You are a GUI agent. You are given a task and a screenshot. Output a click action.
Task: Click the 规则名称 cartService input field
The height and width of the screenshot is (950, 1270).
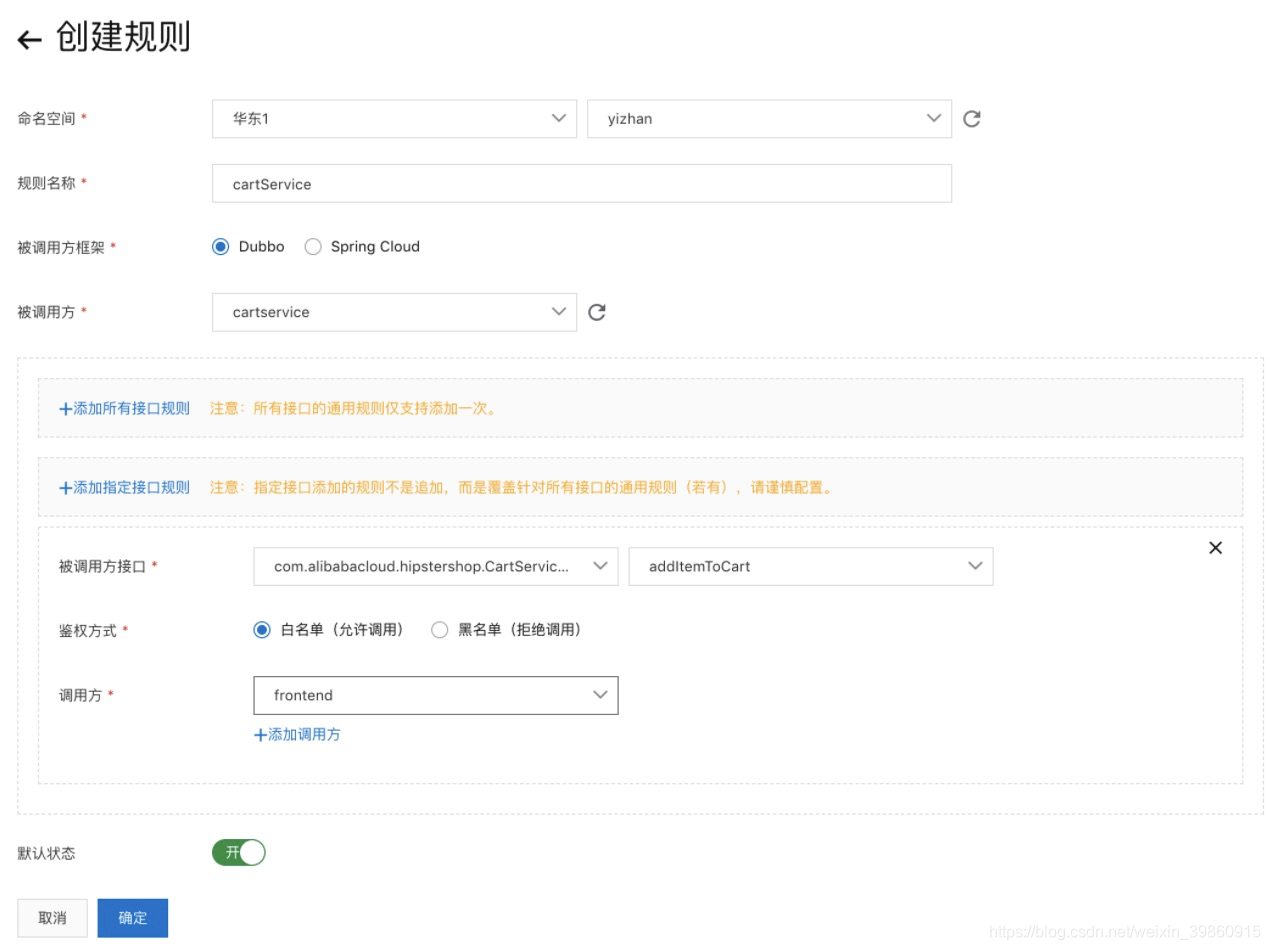pos(581,184)
